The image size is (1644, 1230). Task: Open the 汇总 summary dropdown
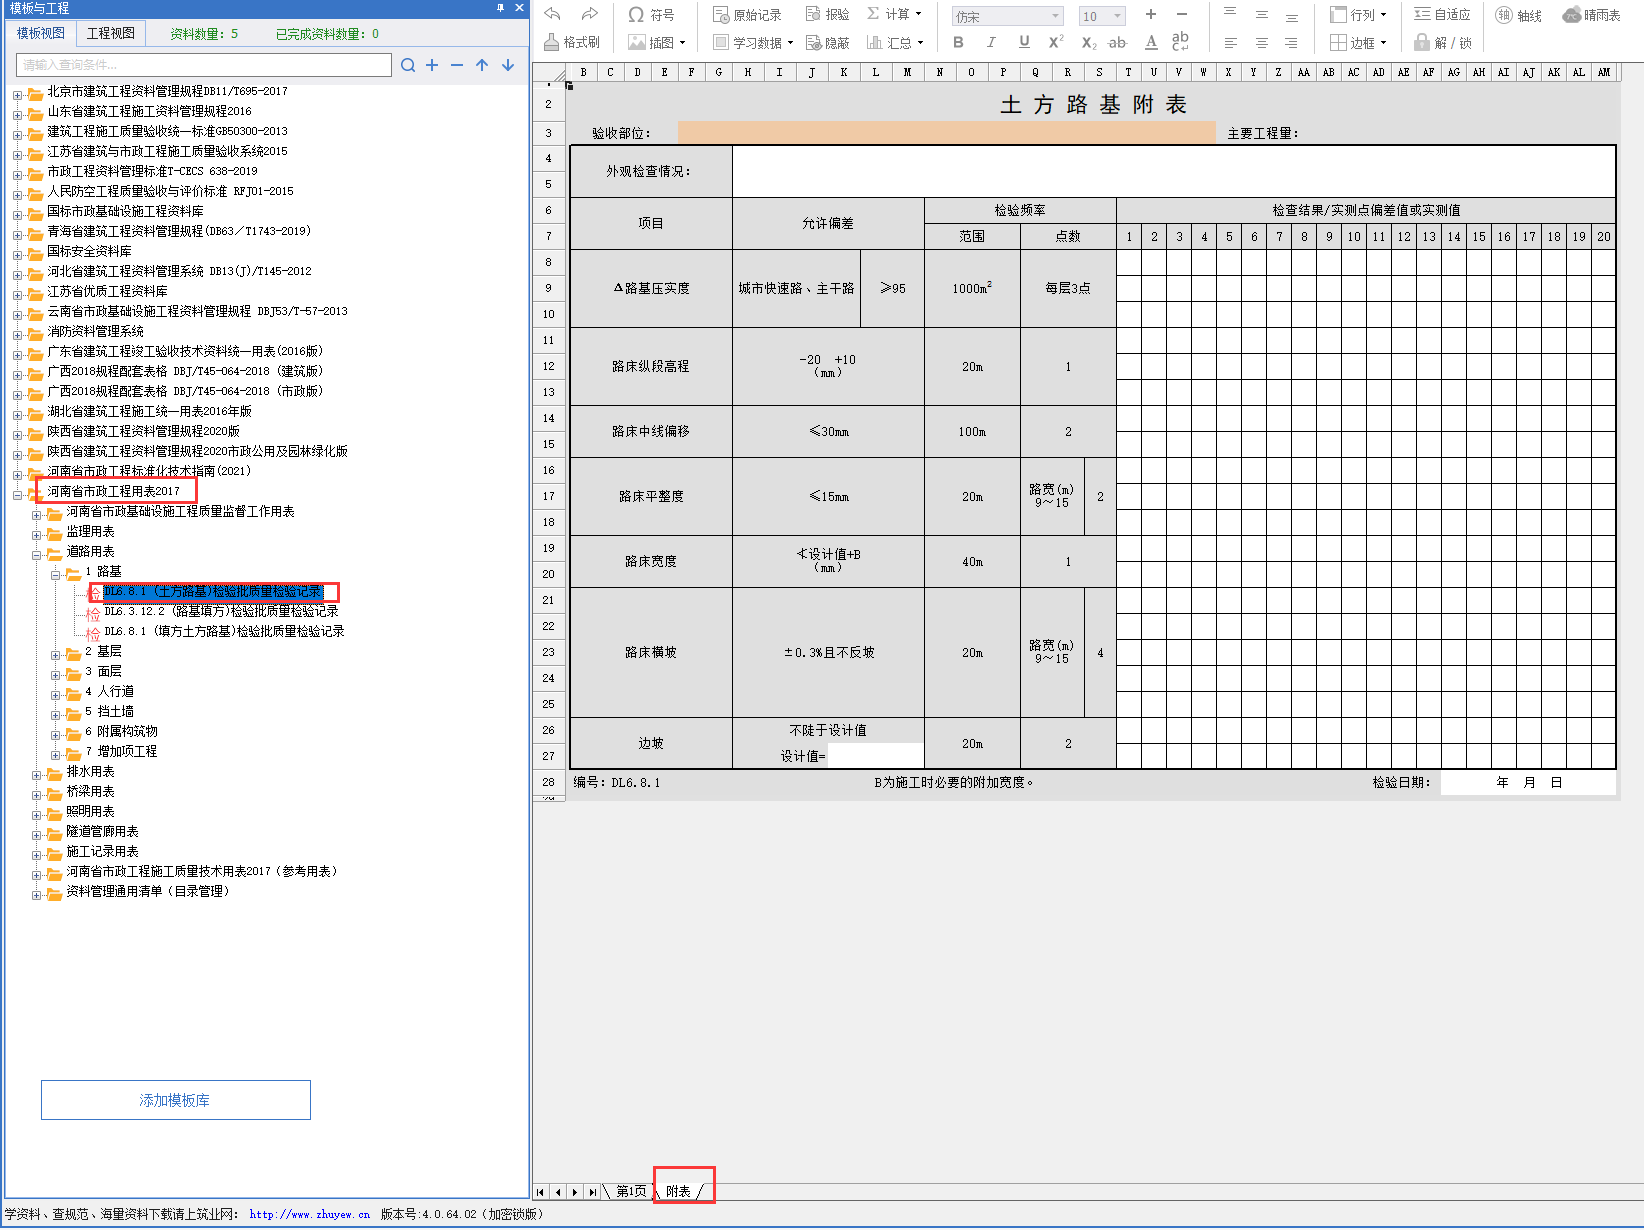(895, 42)
